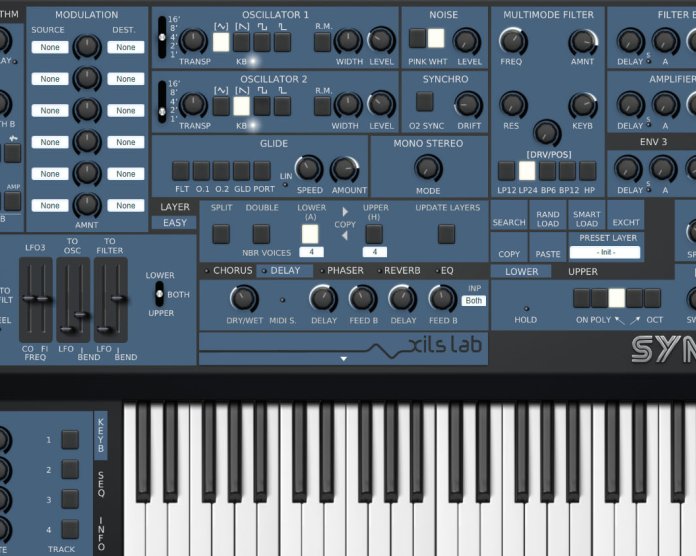Select the LP24 filter mode
The image size is (696, 556).
(527, 171)
